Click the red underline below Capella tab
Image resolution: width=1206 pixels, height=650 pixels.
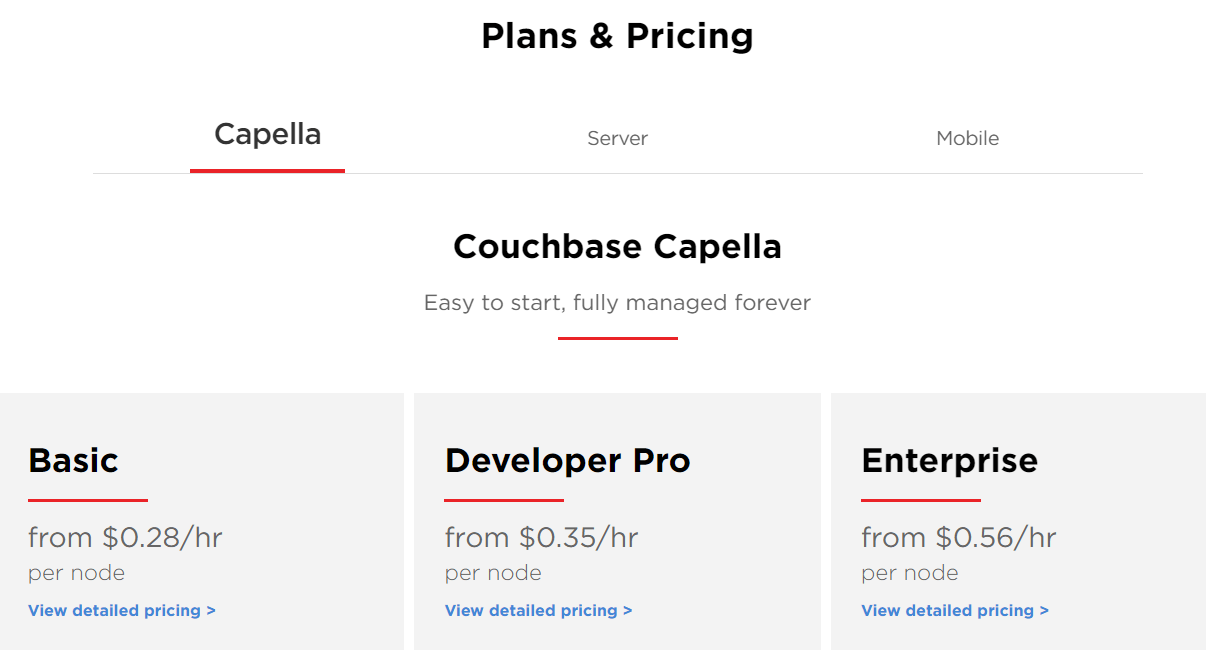(x=267, y=170)
